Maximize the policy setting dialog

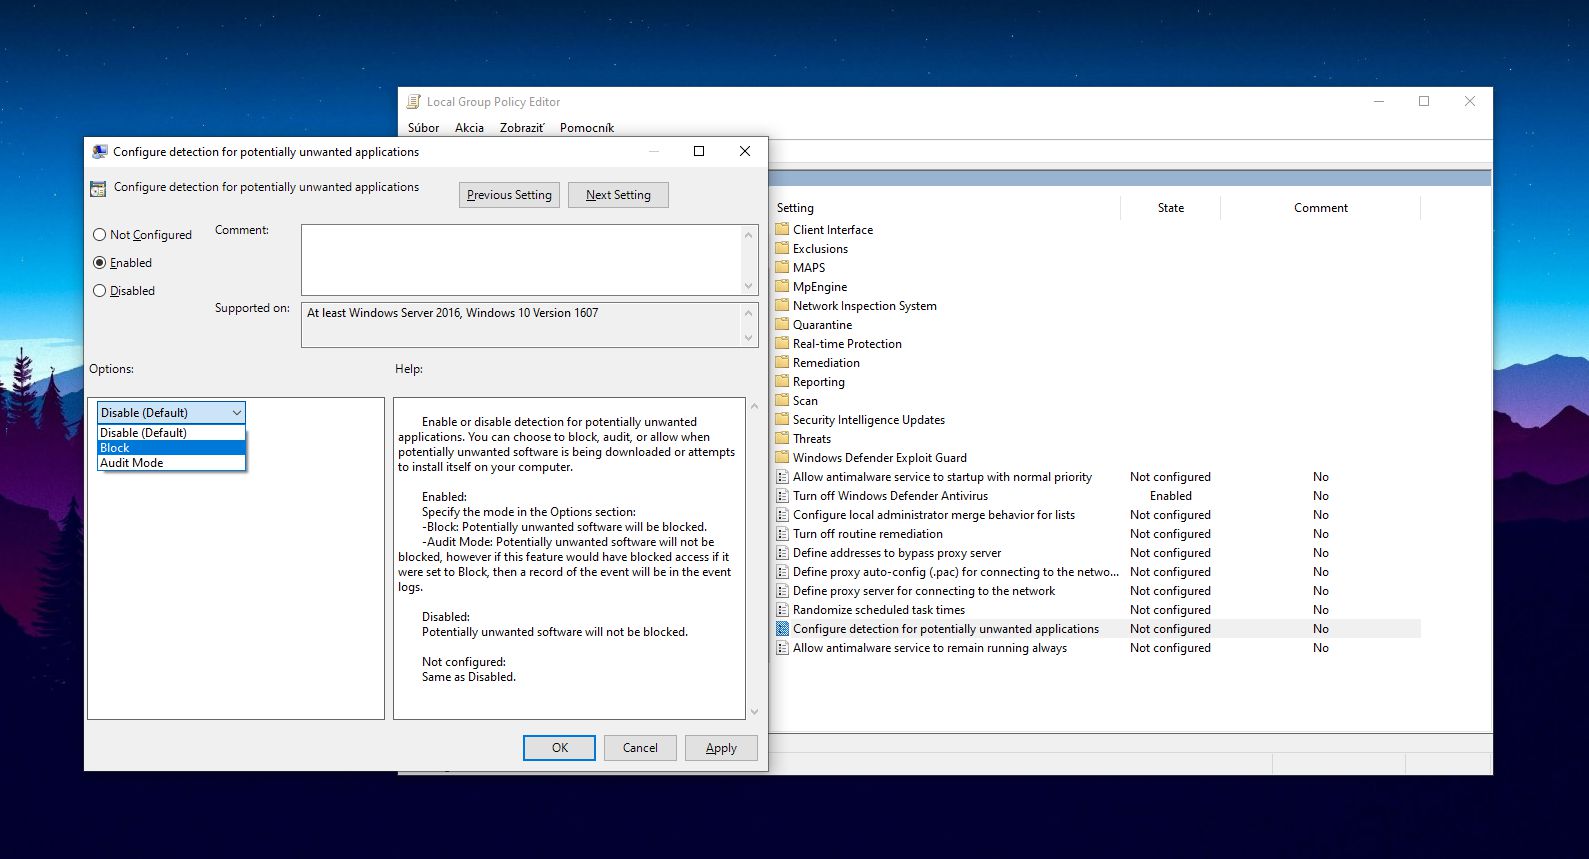(699, 151)
